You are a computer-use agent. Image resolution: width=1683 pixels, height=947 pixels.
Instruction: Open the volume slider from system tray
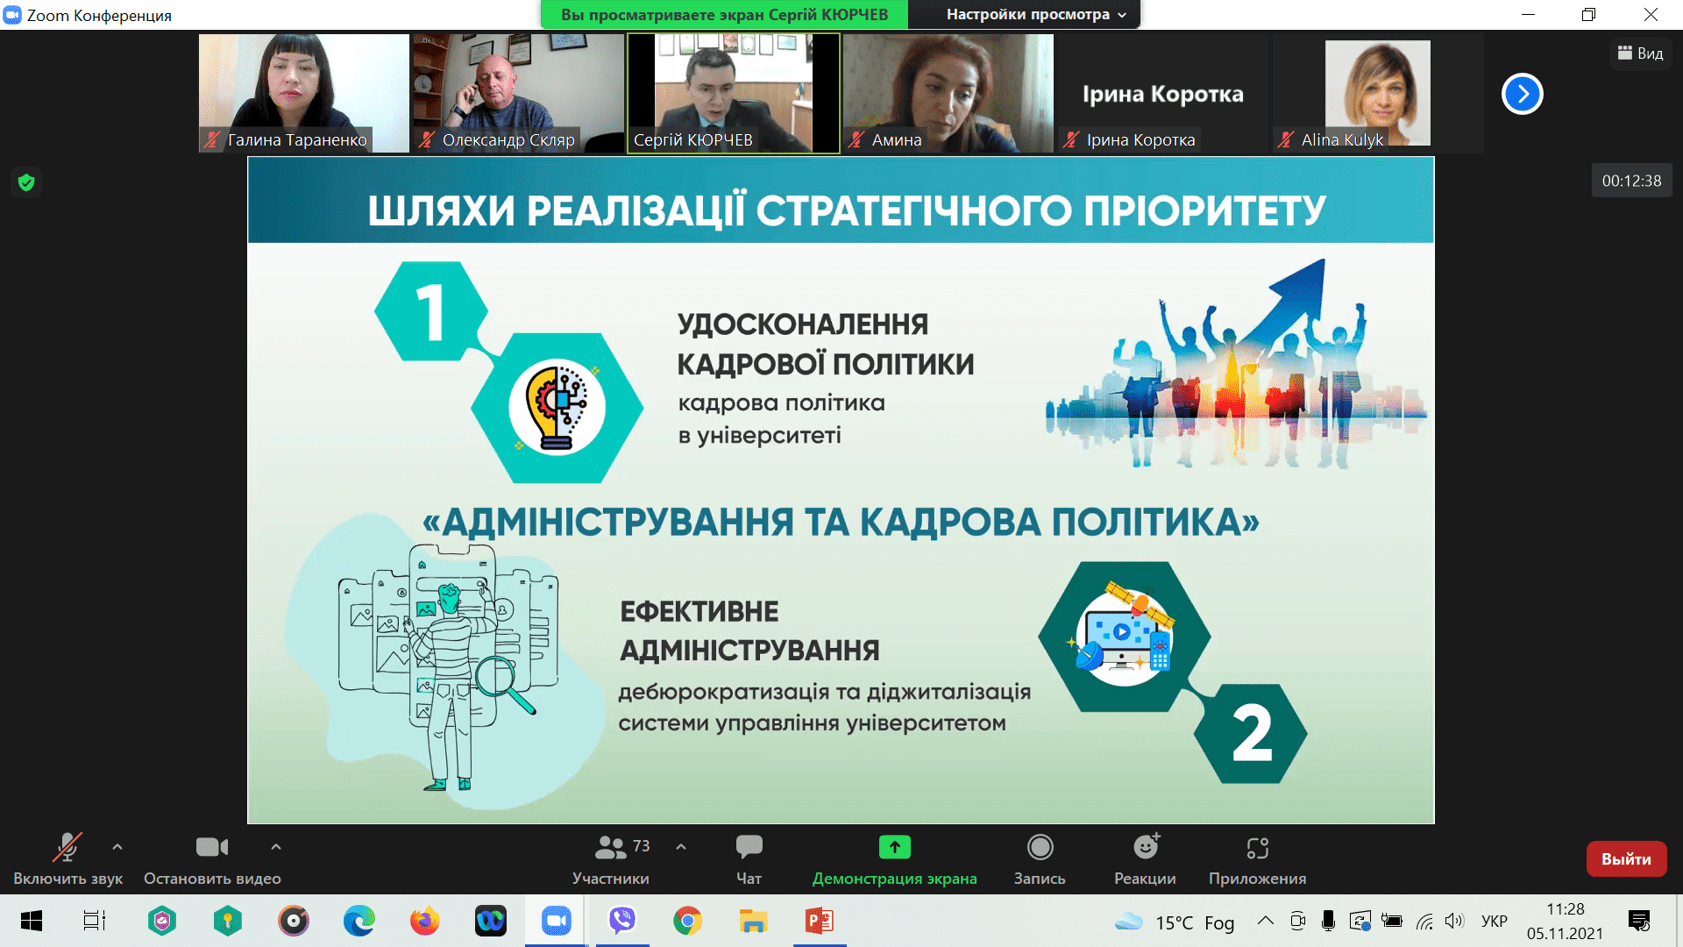pos(1455,922)
